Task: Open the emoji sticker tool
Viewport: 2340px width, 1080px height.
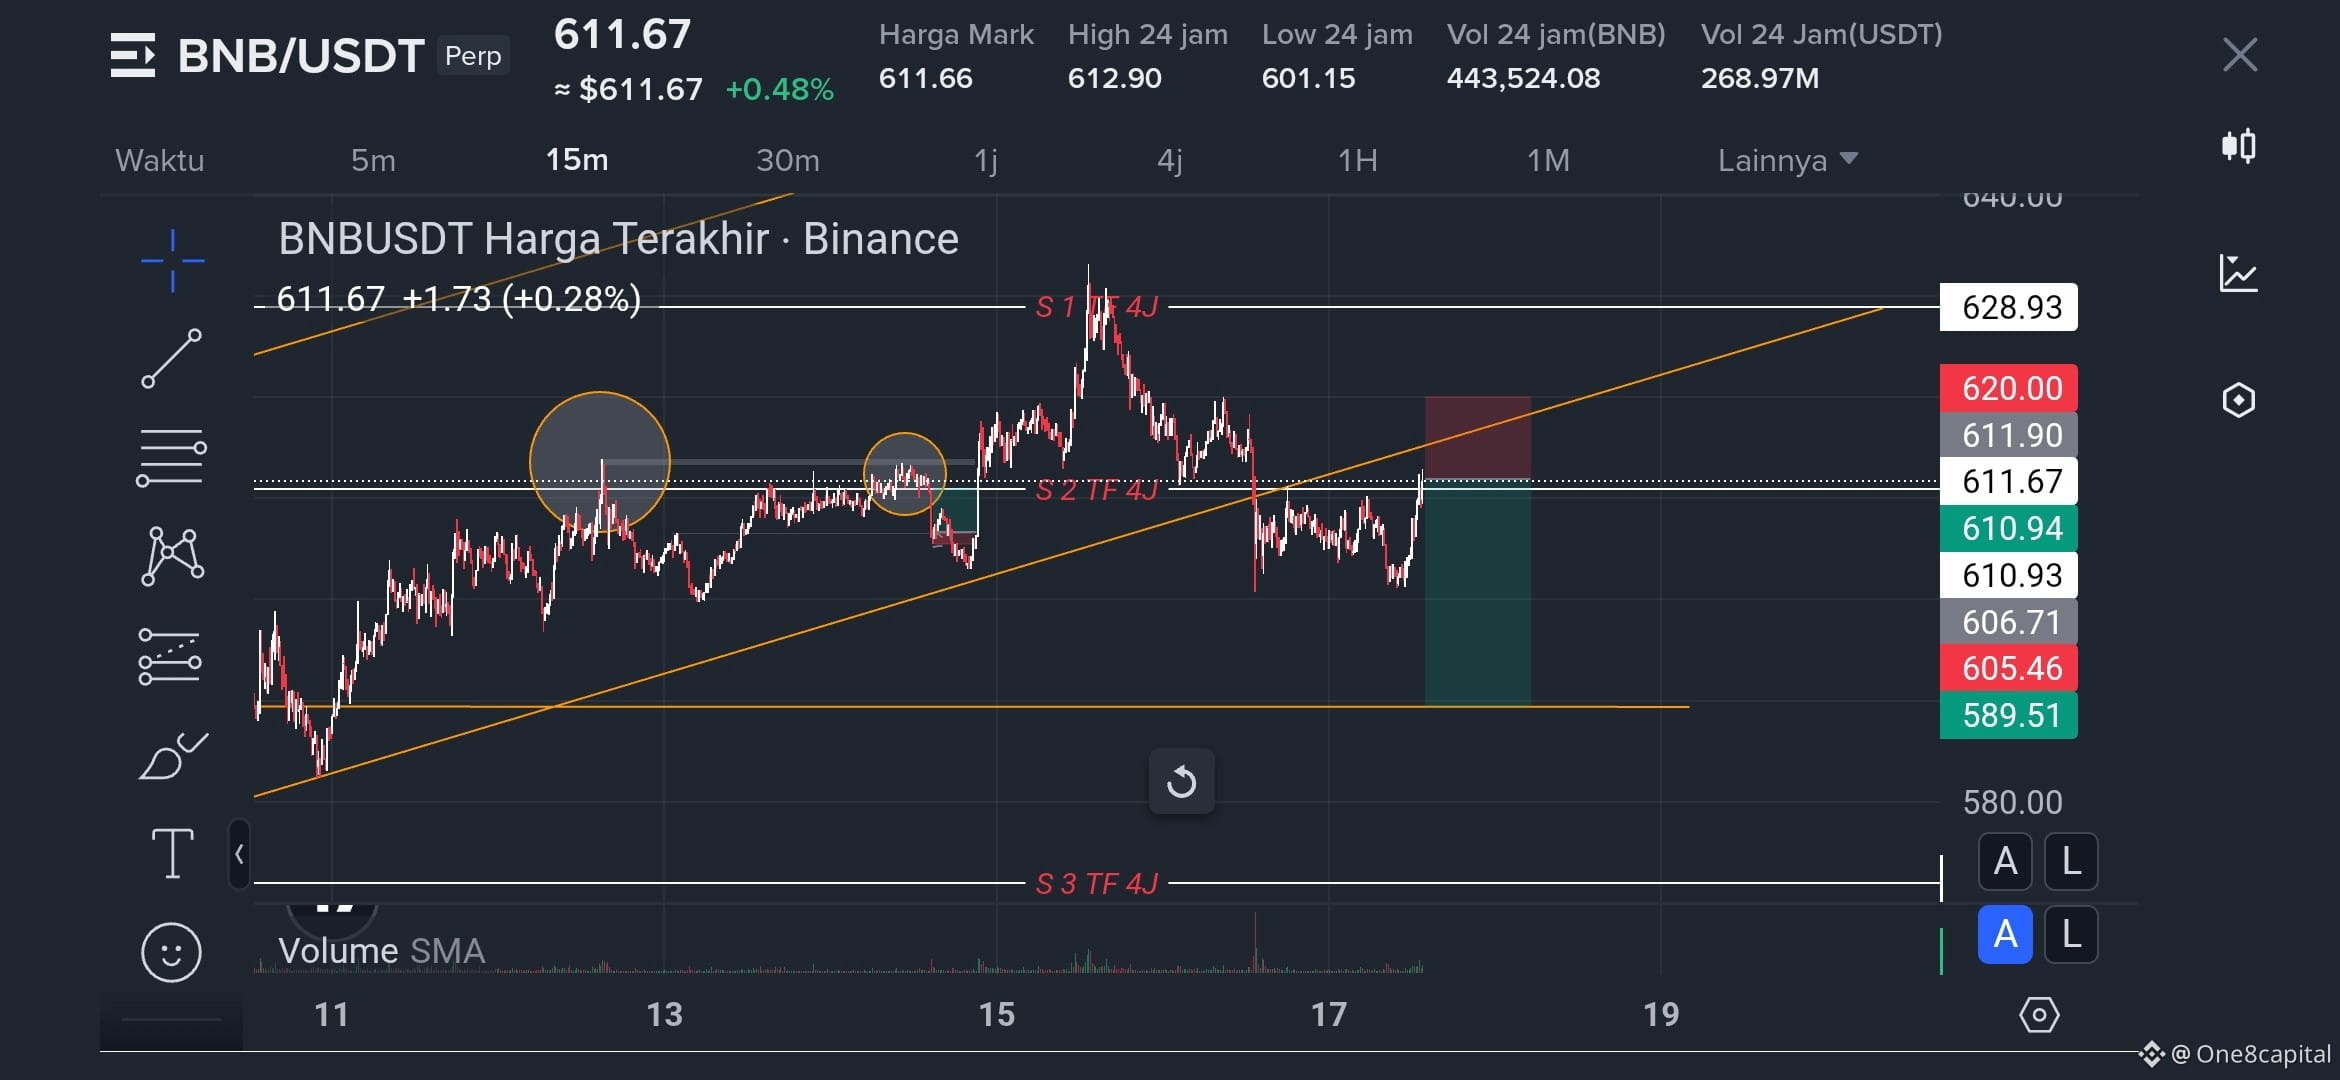Action: point(171,951)
